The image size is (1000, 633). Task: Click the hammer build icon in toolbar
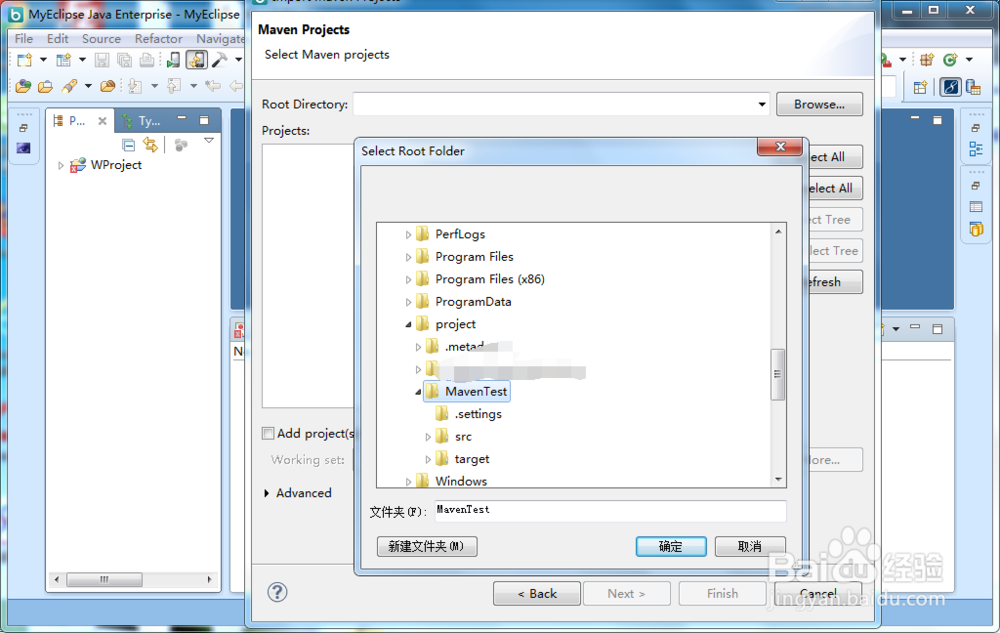click(x=219, y=60)
